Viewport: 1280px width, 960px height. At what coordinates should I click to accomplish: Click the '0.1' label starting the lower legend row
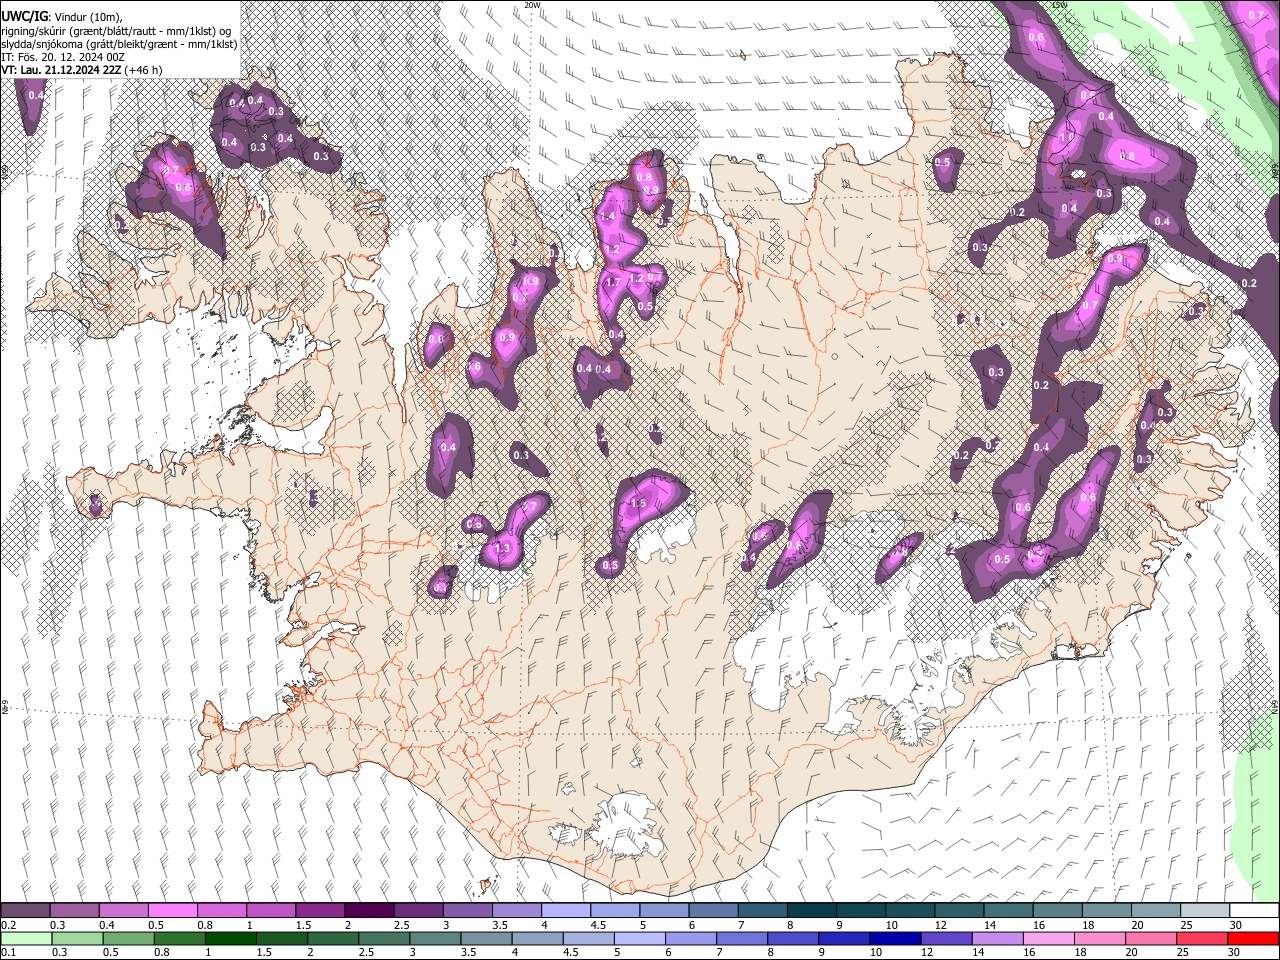click(8, 952)
